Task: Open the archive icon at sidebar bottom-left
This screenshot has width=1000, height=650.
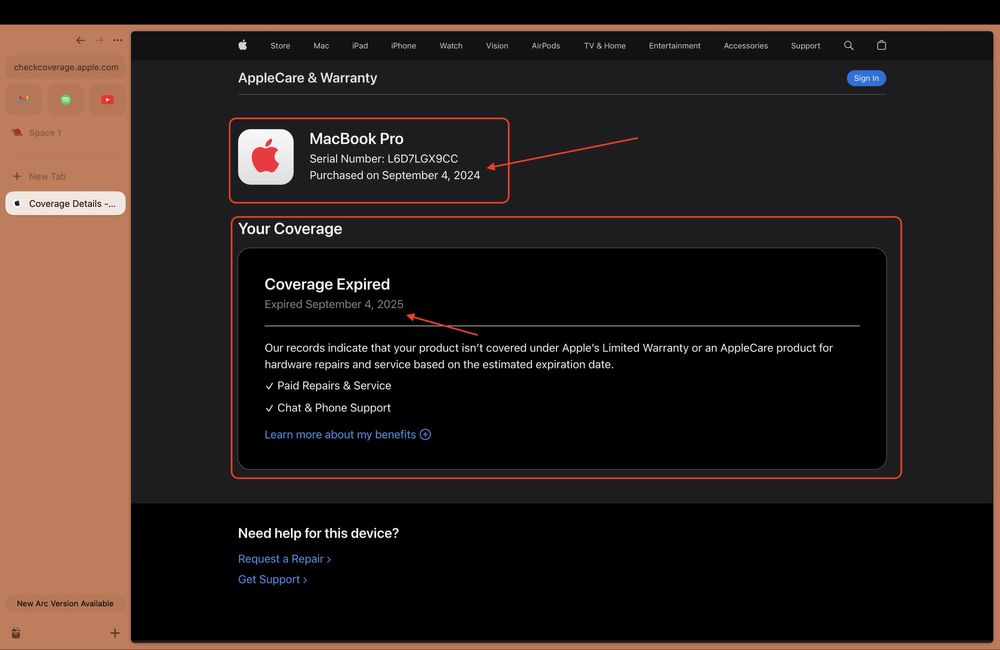Action: (16, 633)
